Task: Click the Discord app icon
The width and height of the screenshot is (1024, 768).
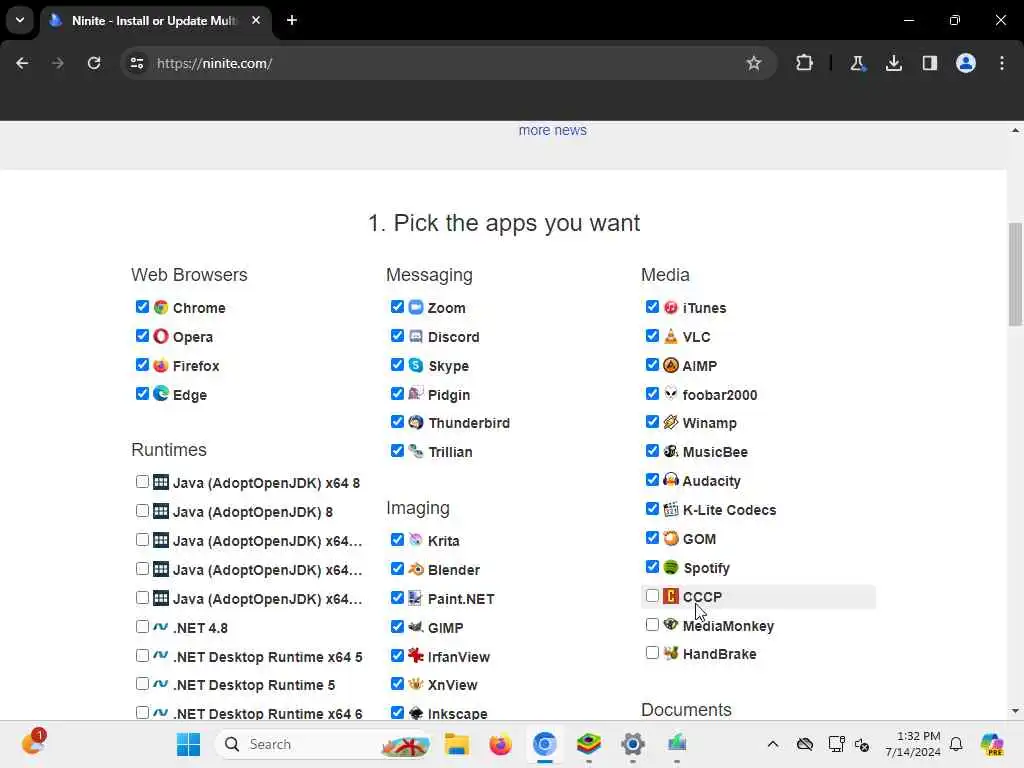Action: tap(416, 336)
